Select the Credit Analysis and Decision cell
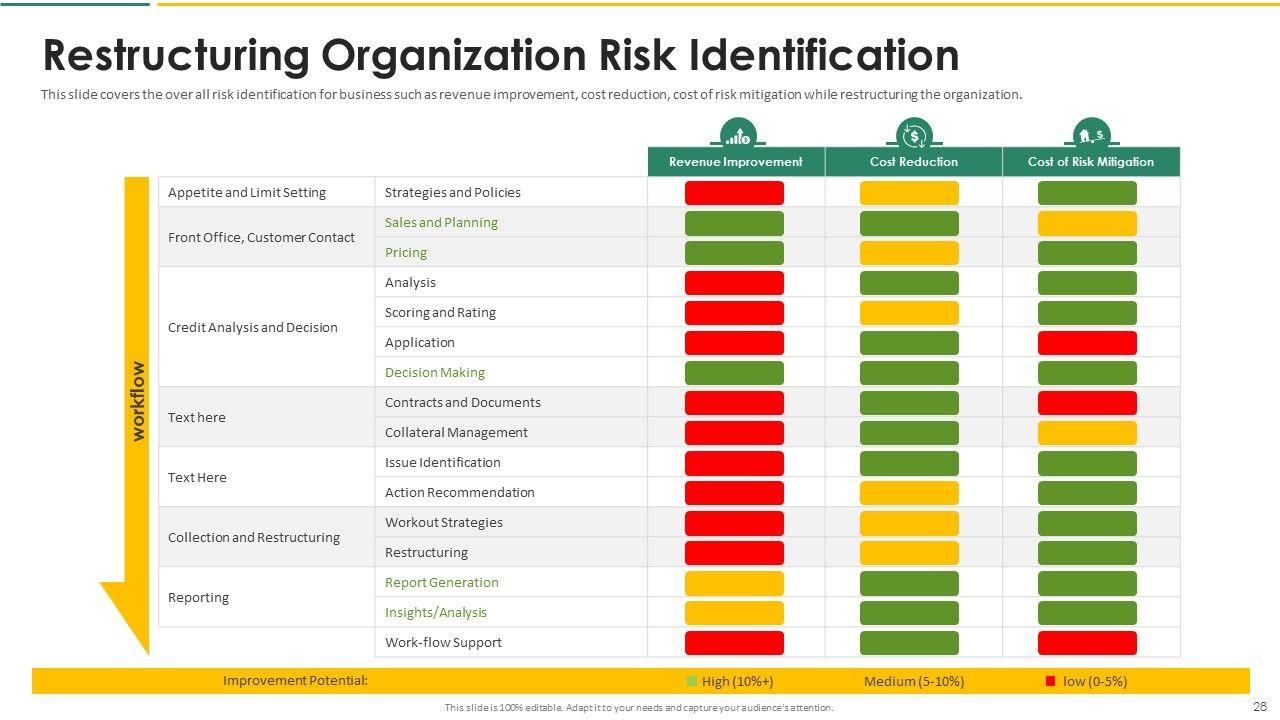Viewport: 1280px width, 720px height. click(x=253, y=327)
